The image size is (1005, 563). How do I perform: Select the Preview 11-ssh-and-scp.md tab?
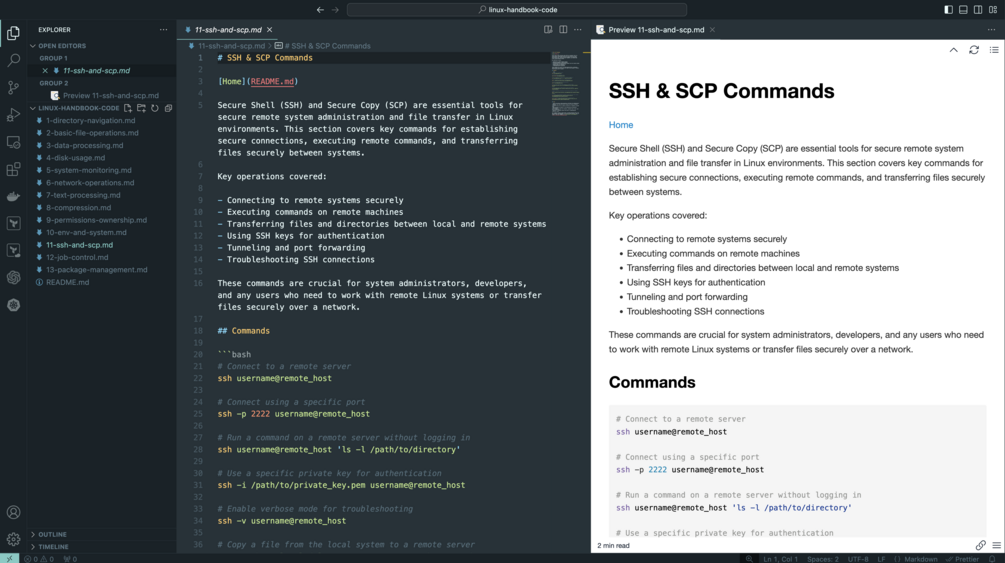pos(655,29)
